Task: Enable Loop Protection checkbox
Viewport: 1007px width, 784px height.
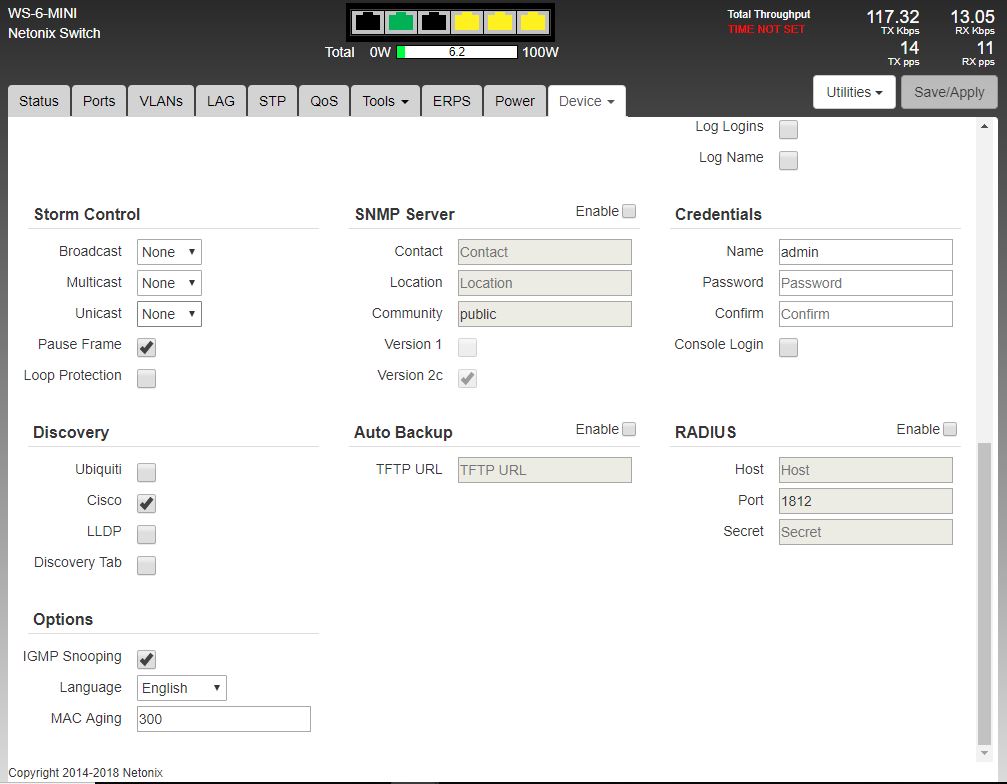Action: (x=146, y=378)
